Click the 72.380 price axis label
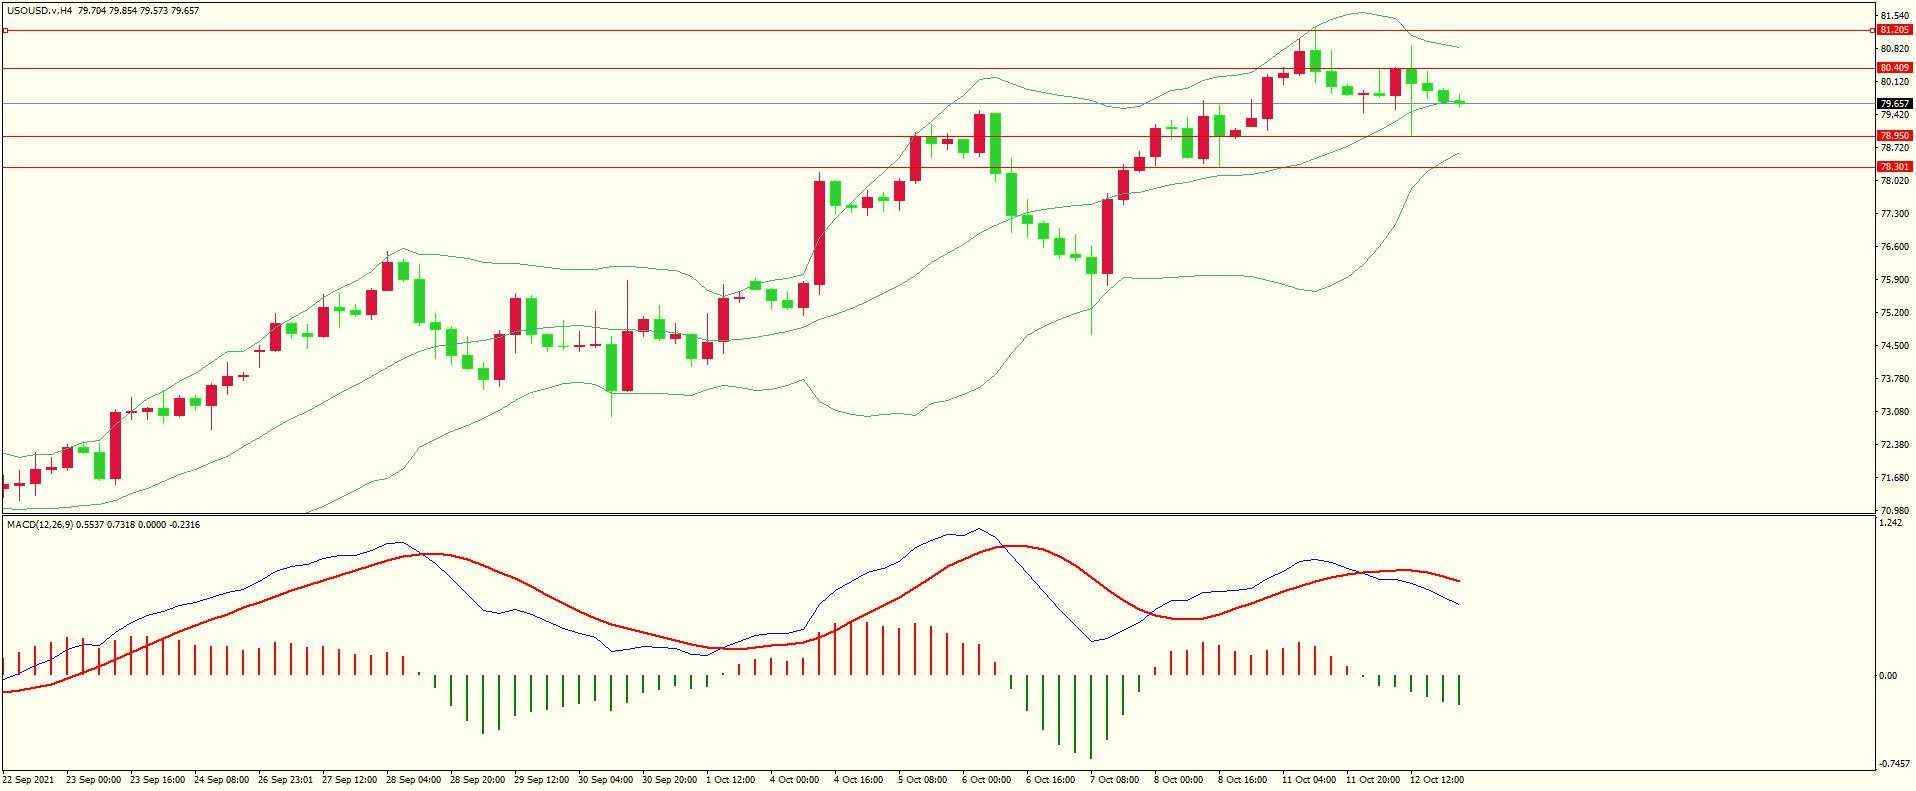Viewport: 1916px width, 791px height. [1895, 445]
